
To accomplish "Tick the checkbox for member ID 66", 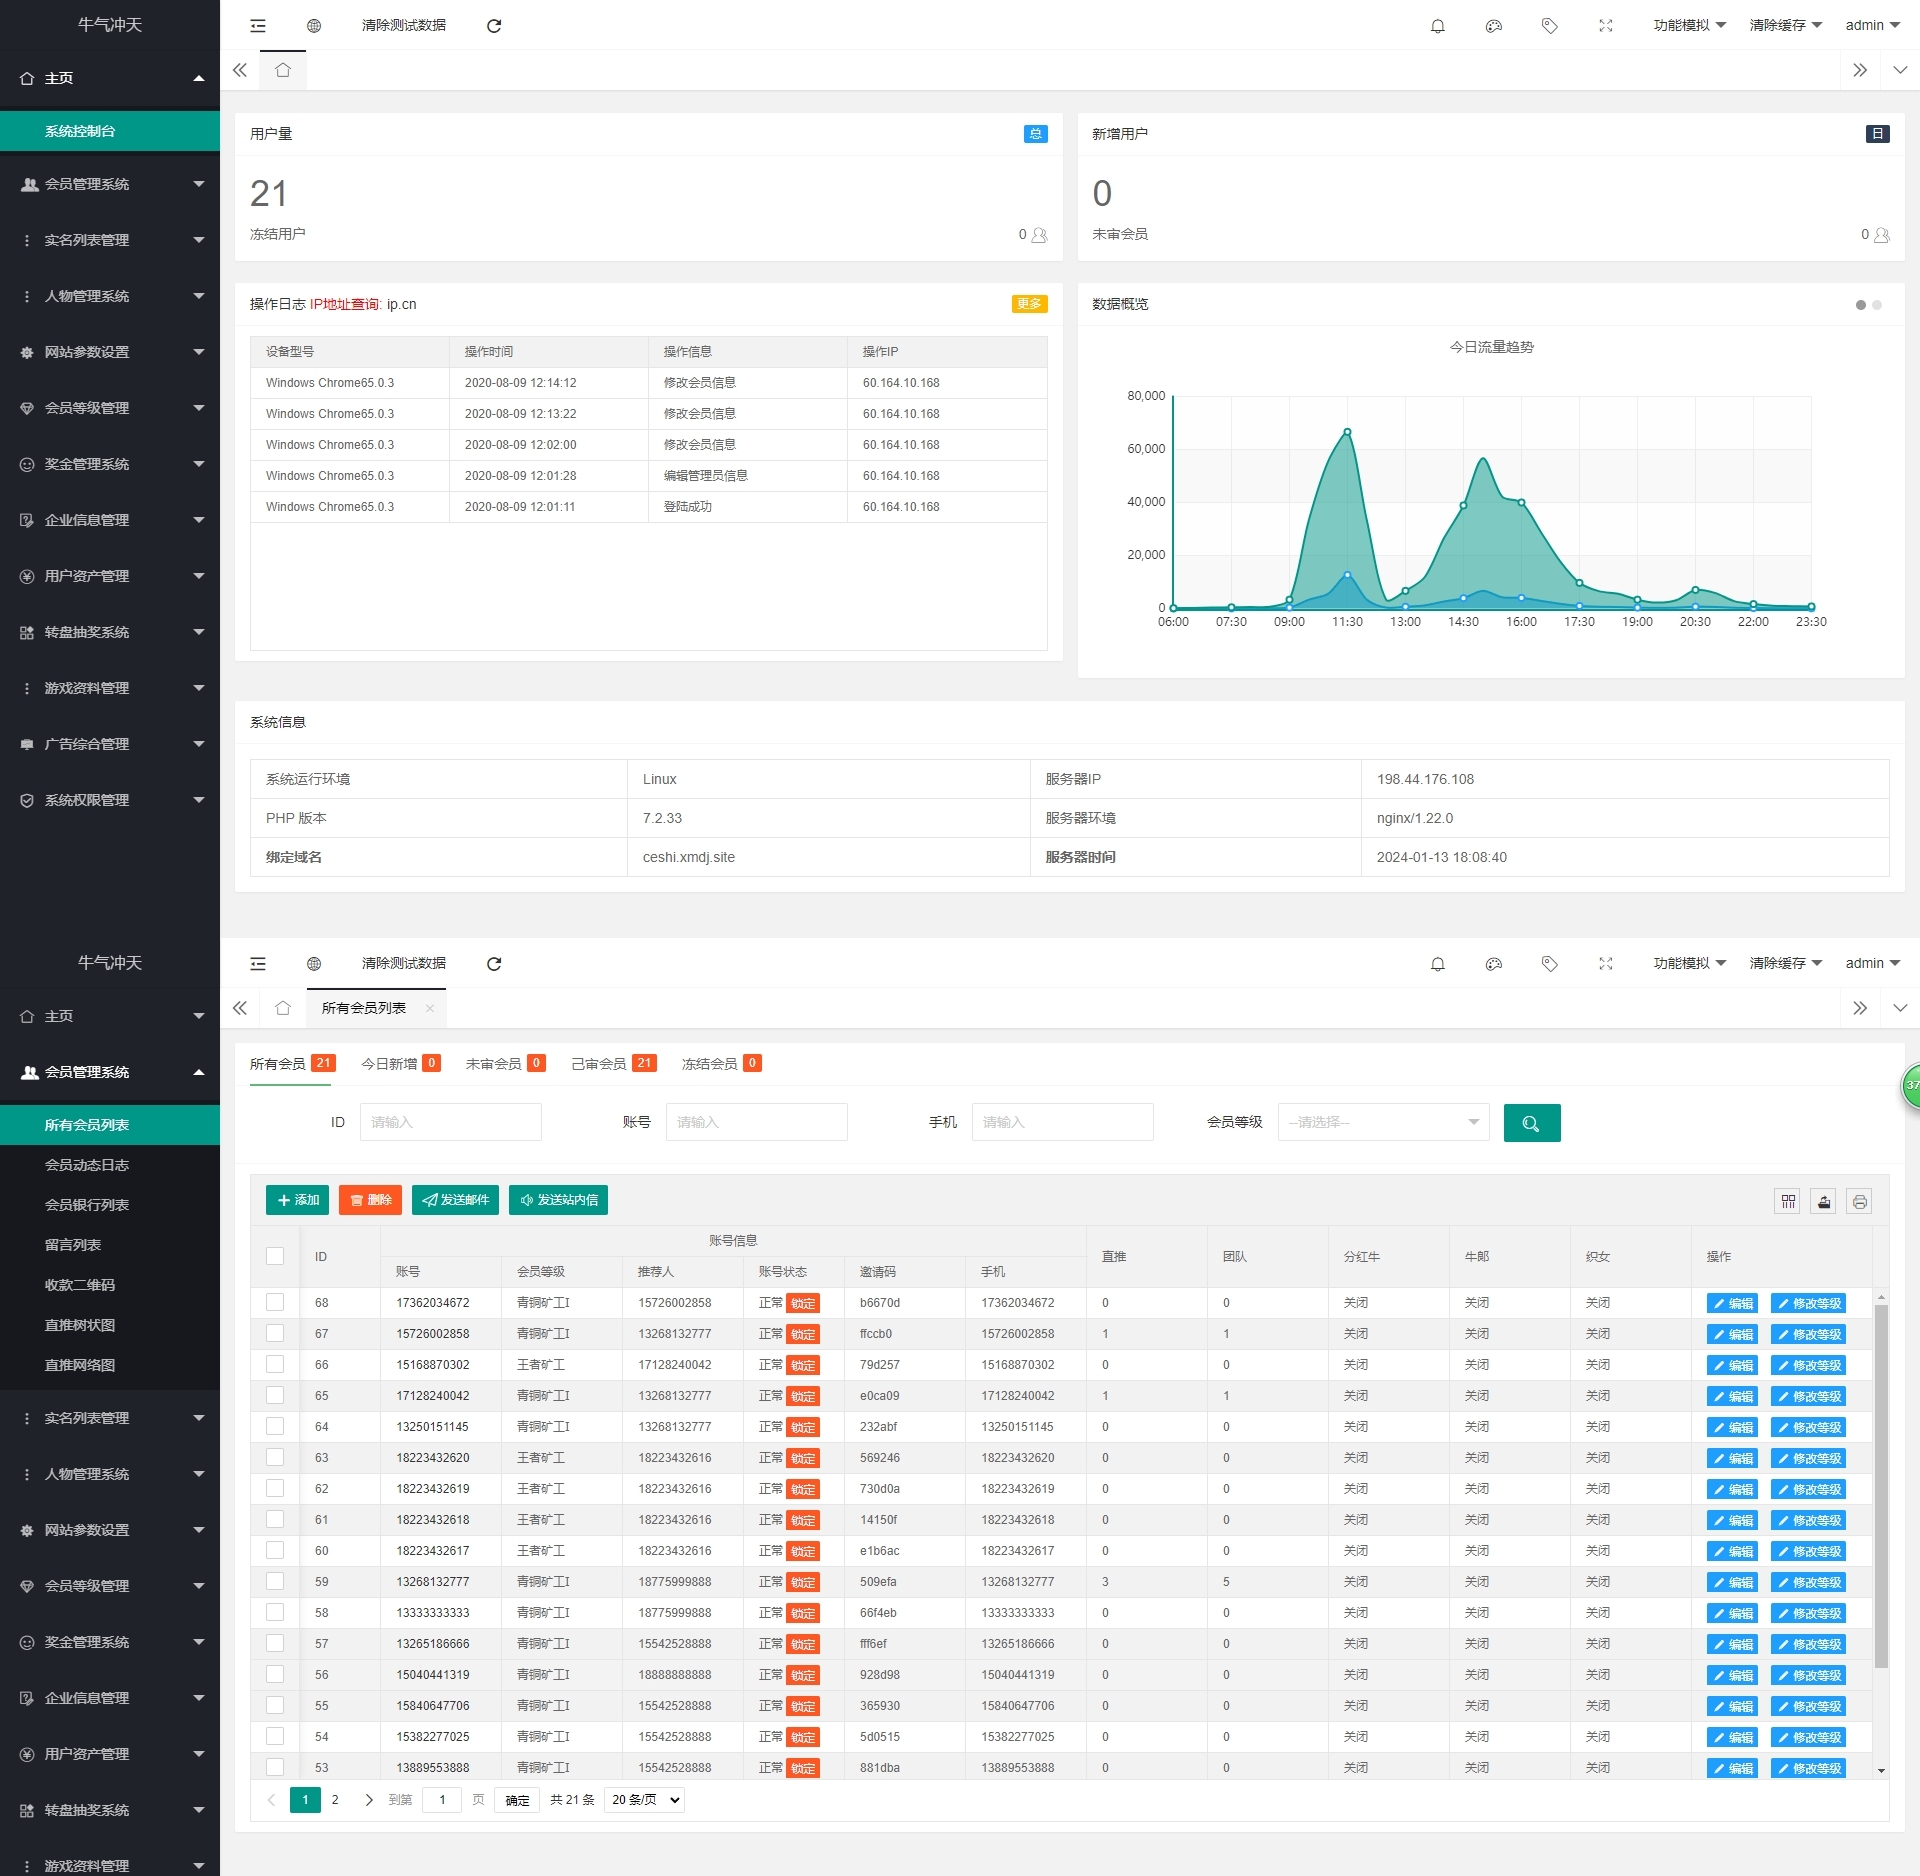I will (275, 1364).
